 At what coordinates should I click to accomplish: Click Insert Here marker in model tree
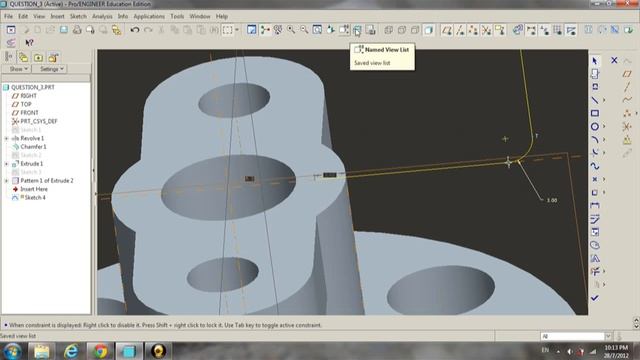tap(30, 189)
